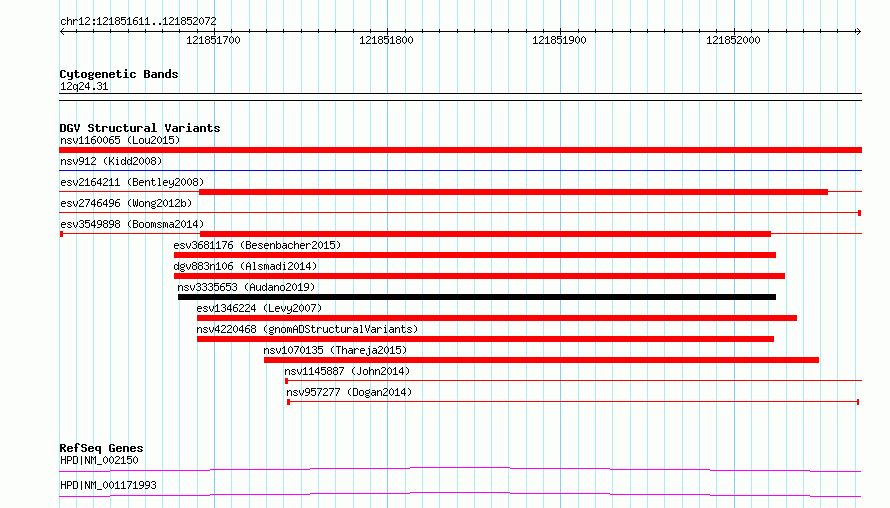Click the red bar for esv1346224

click(497, 318)
